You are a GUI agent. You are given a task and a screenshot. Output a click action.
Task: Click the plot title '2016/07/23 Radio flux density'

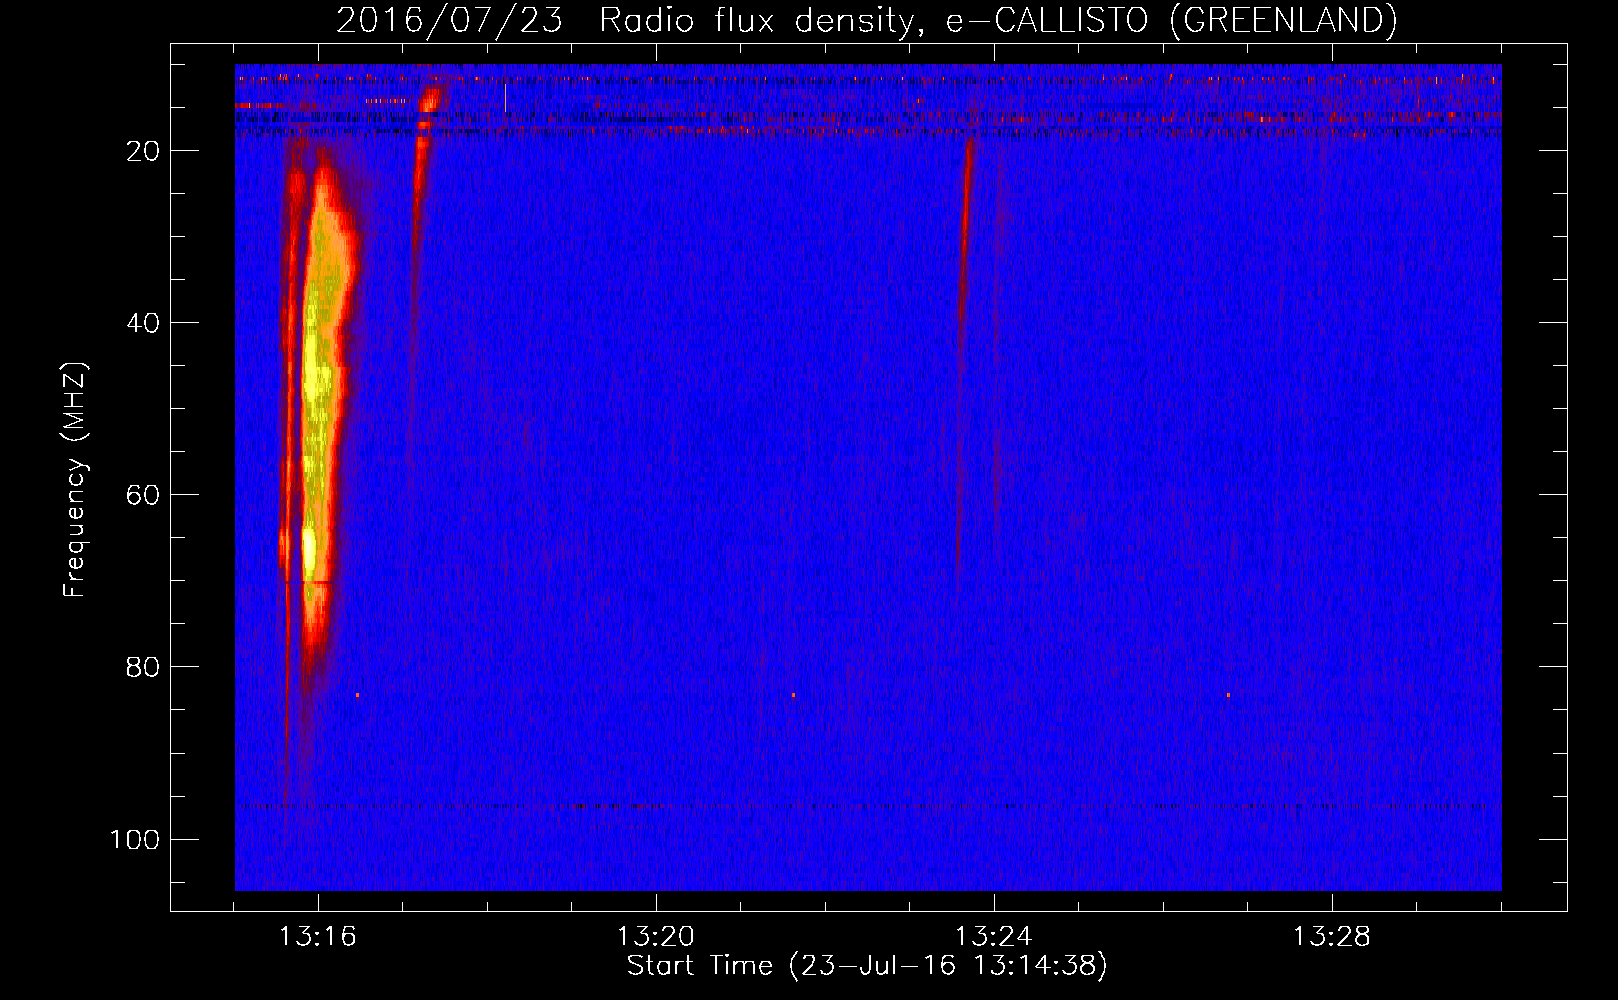(866, 20)
